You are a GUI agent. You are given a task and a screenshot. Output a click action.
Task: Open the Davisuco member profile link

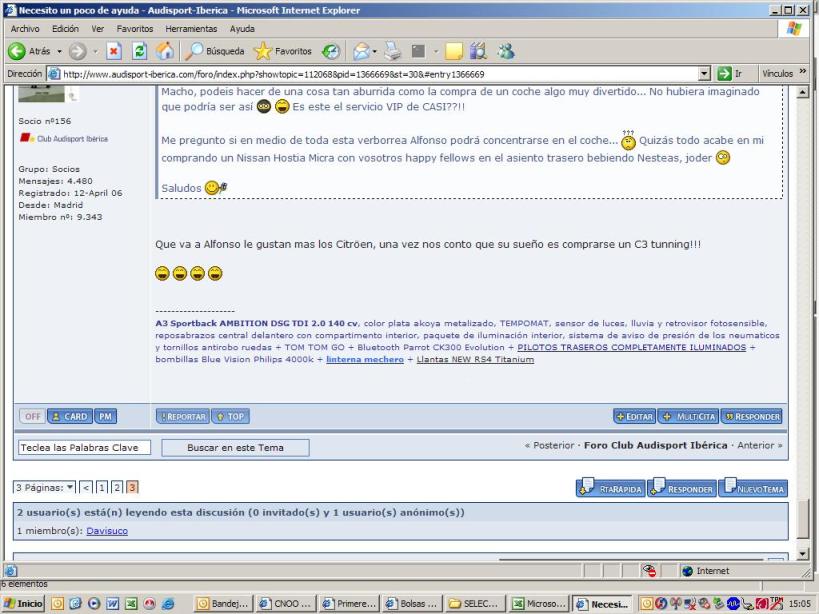(107, 530)
